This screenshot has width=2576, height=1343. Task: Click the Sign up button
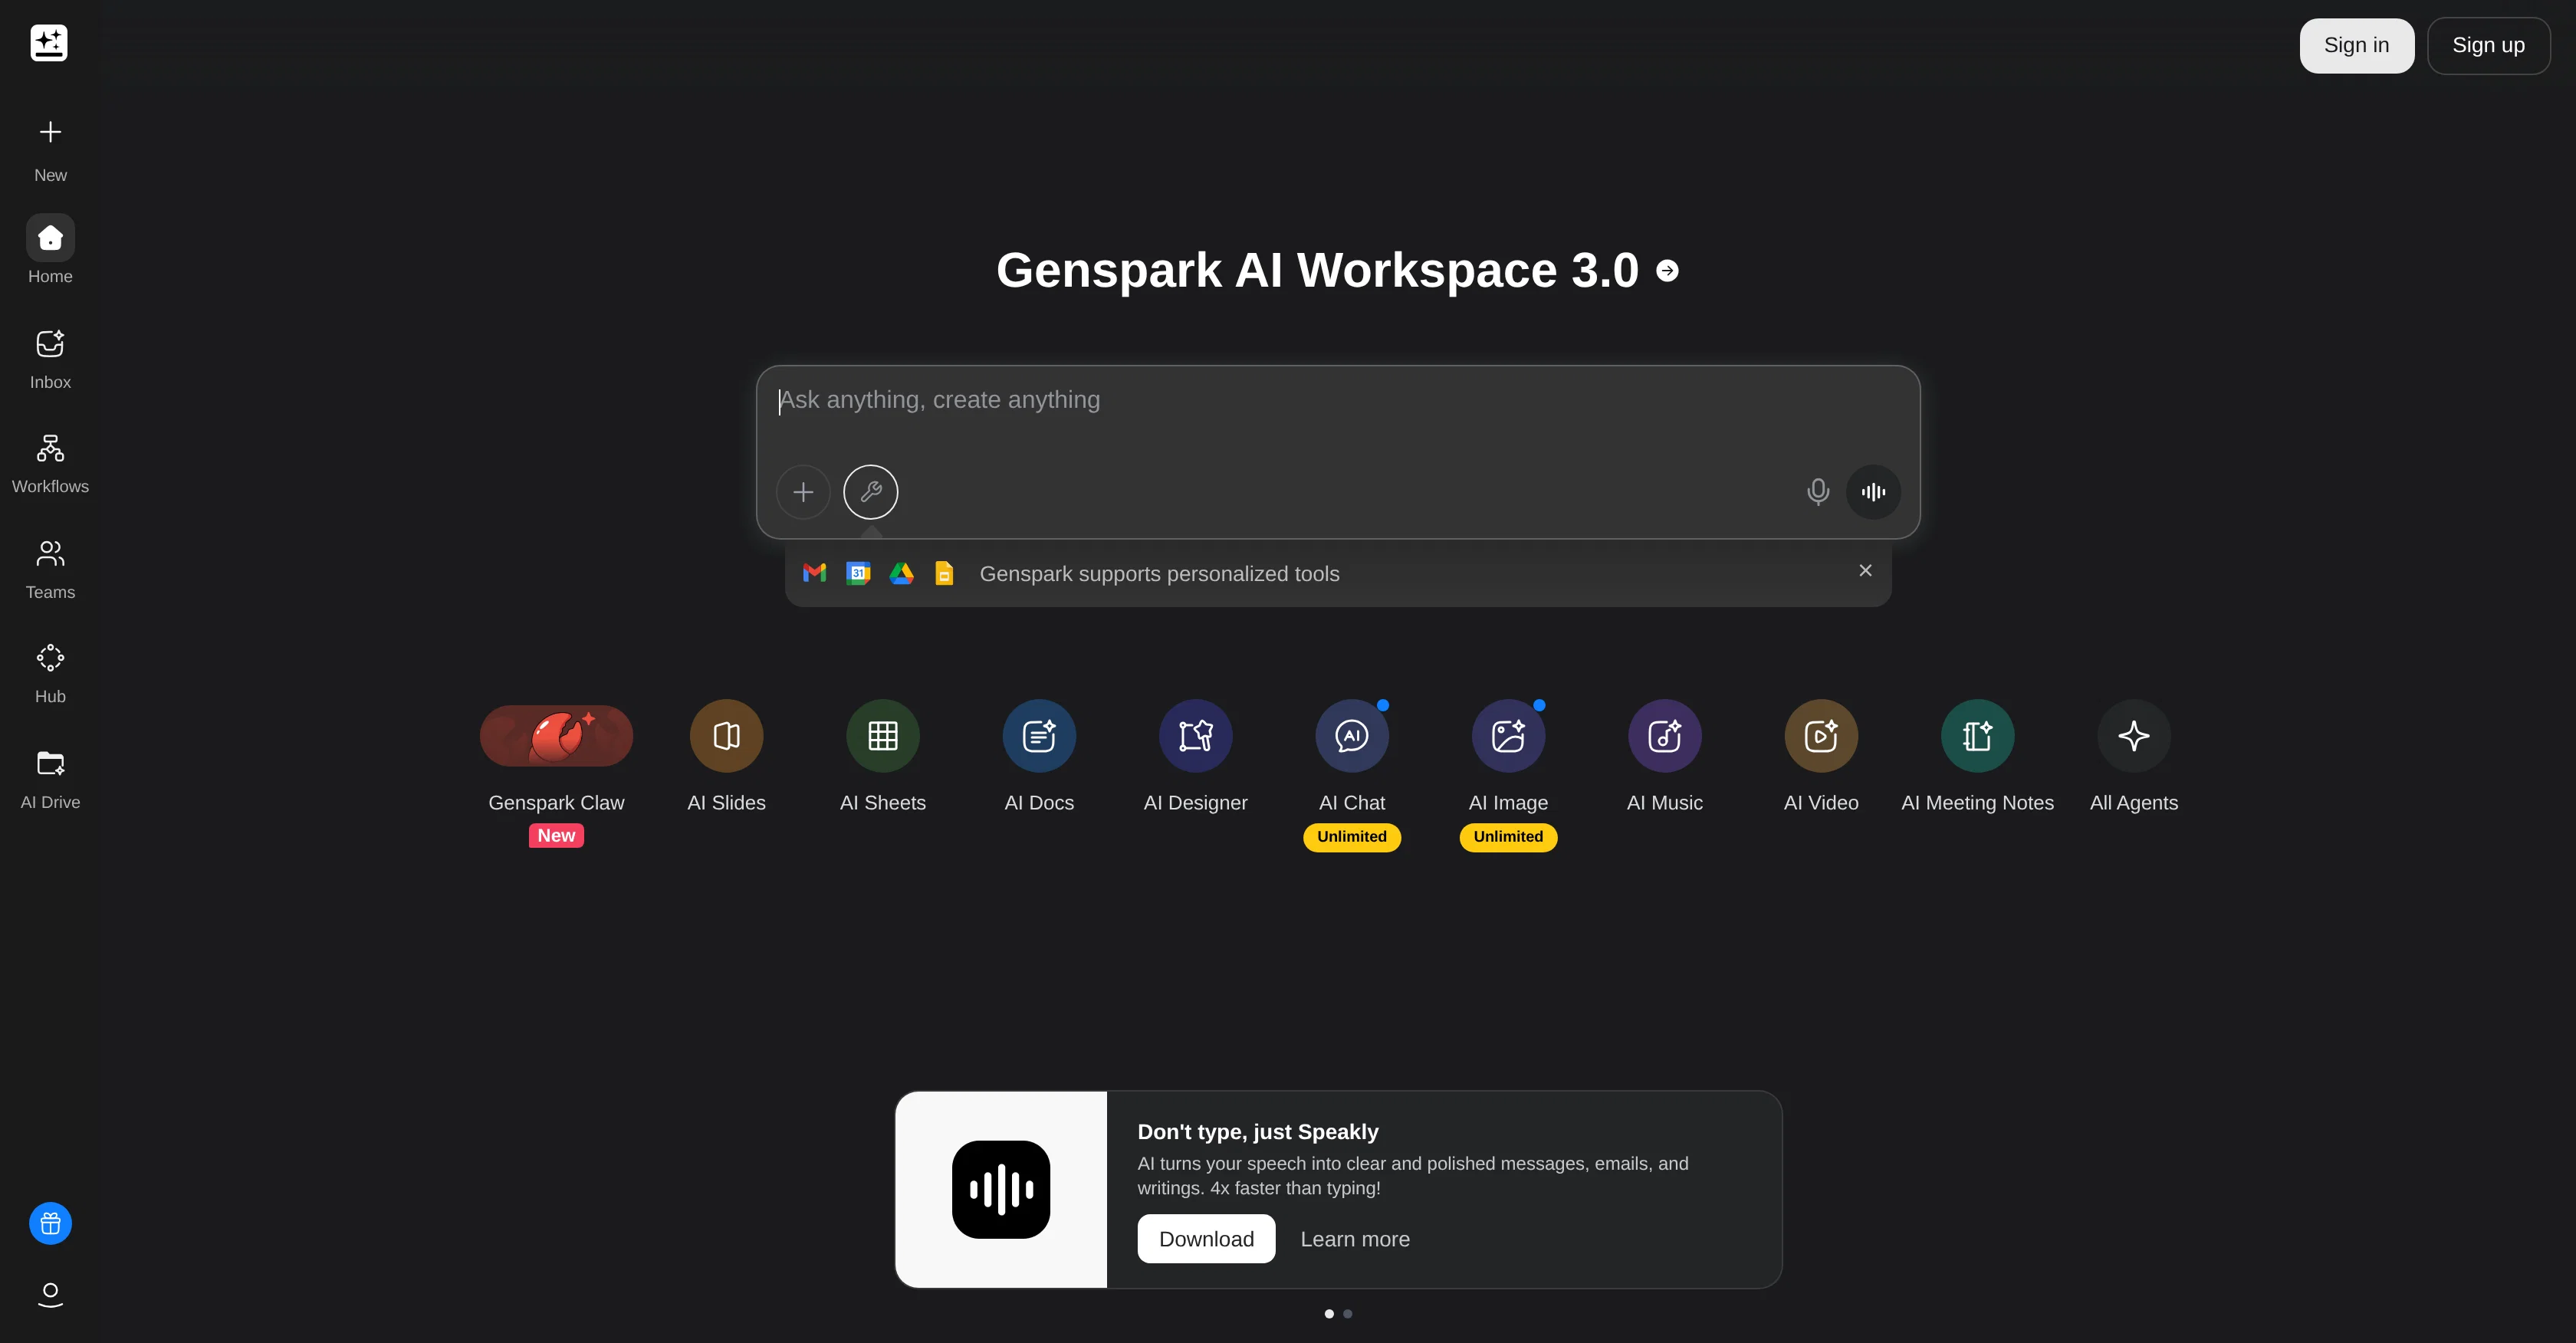tap(2488, 45)
